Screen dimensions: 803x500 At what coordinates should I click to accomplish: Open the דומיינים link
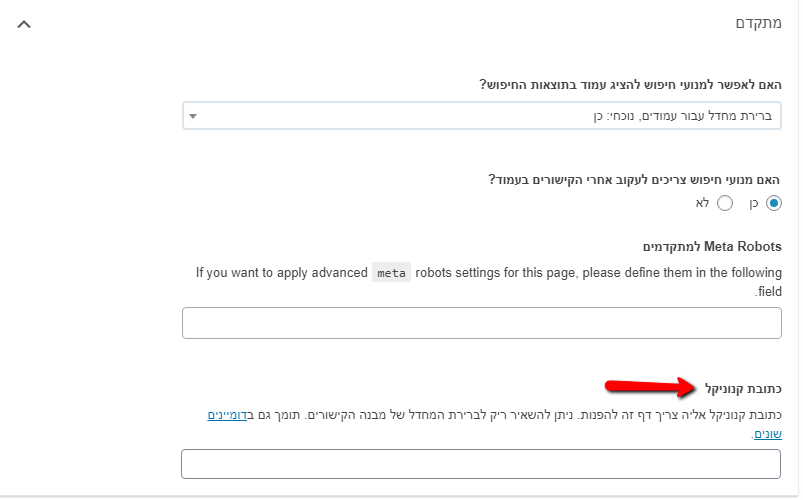[x=231, y=414]
